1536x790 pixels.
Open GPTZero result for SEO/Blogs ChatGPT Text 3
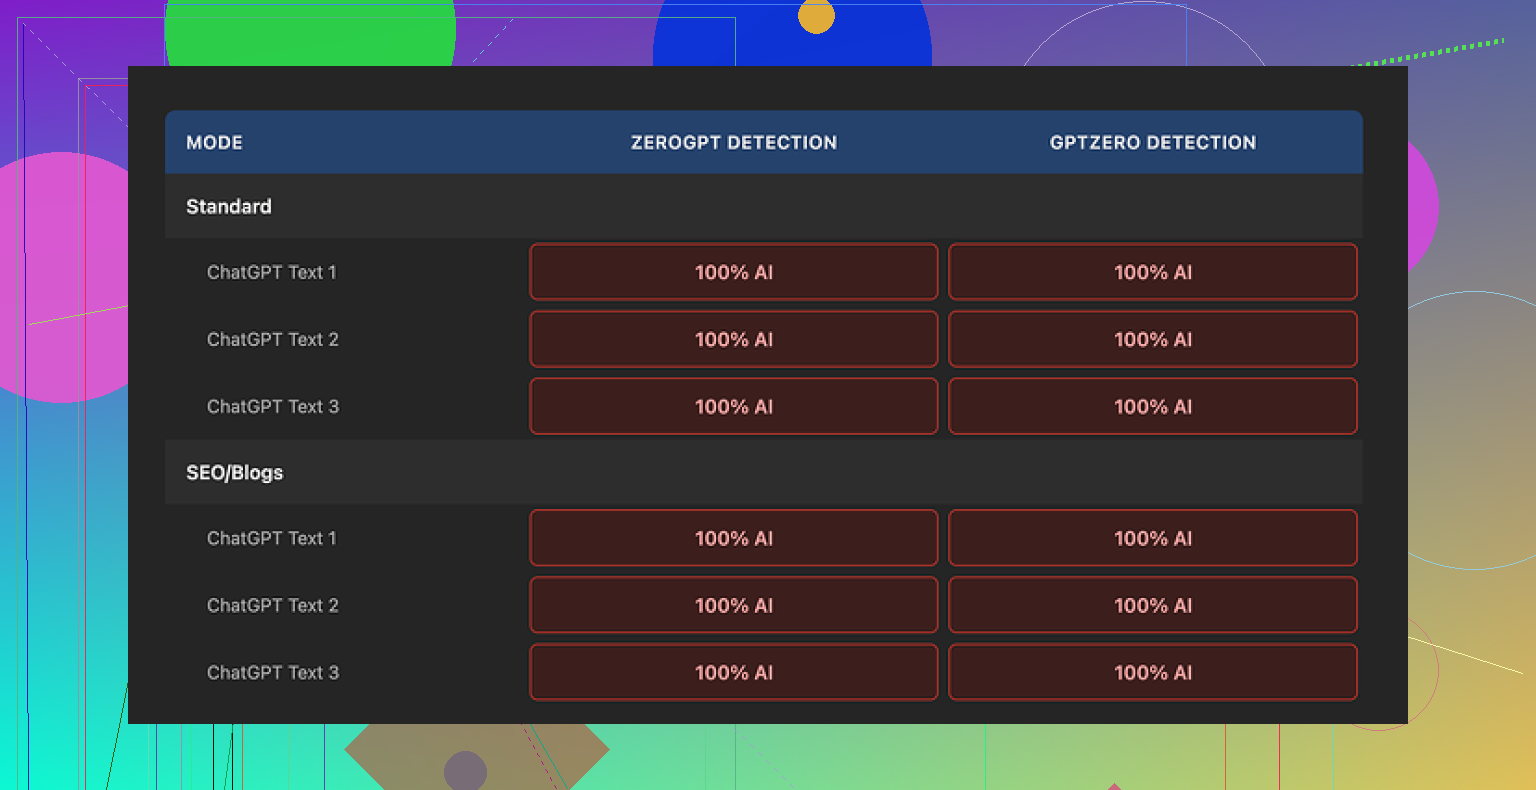1152,672
